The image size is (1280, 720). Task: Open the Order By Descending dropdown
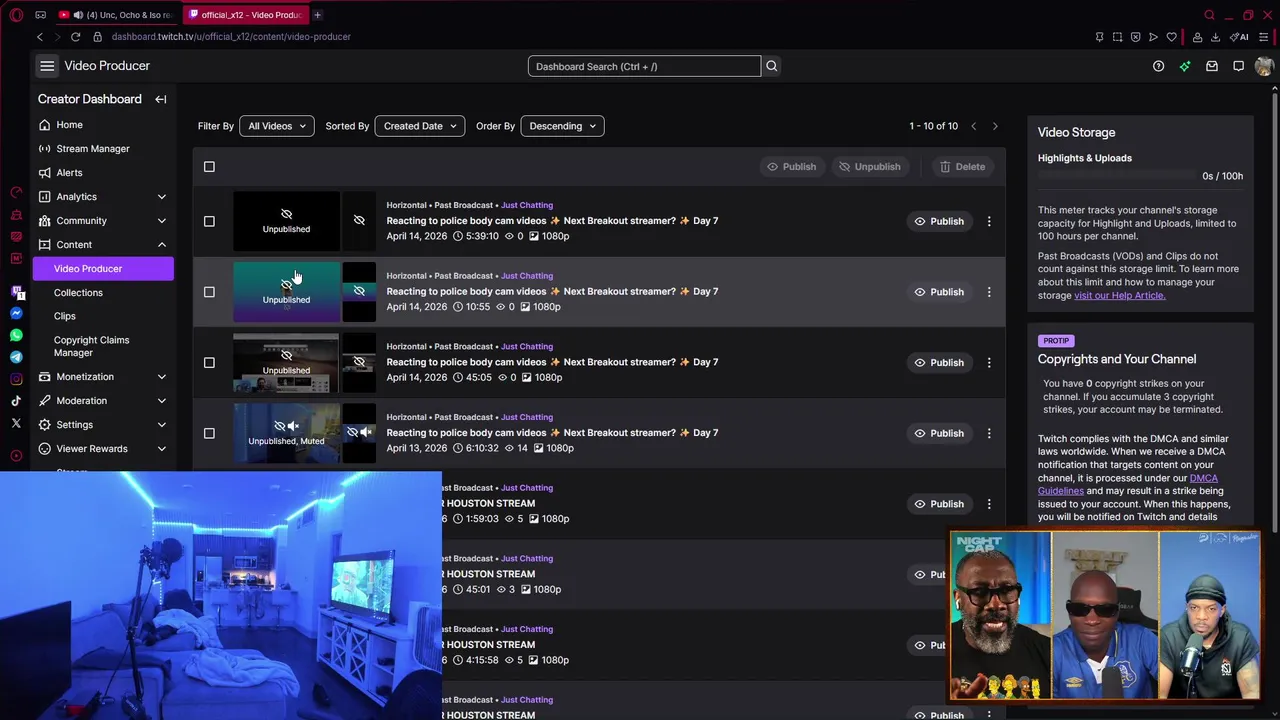(x=562, y=126)
